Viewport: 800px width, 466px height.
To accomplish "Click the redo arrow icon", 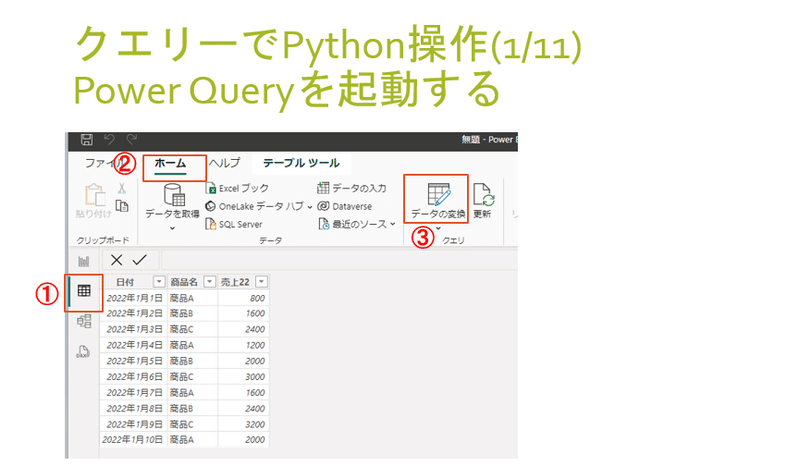I will pyautogui.click(x=132, y=139).
